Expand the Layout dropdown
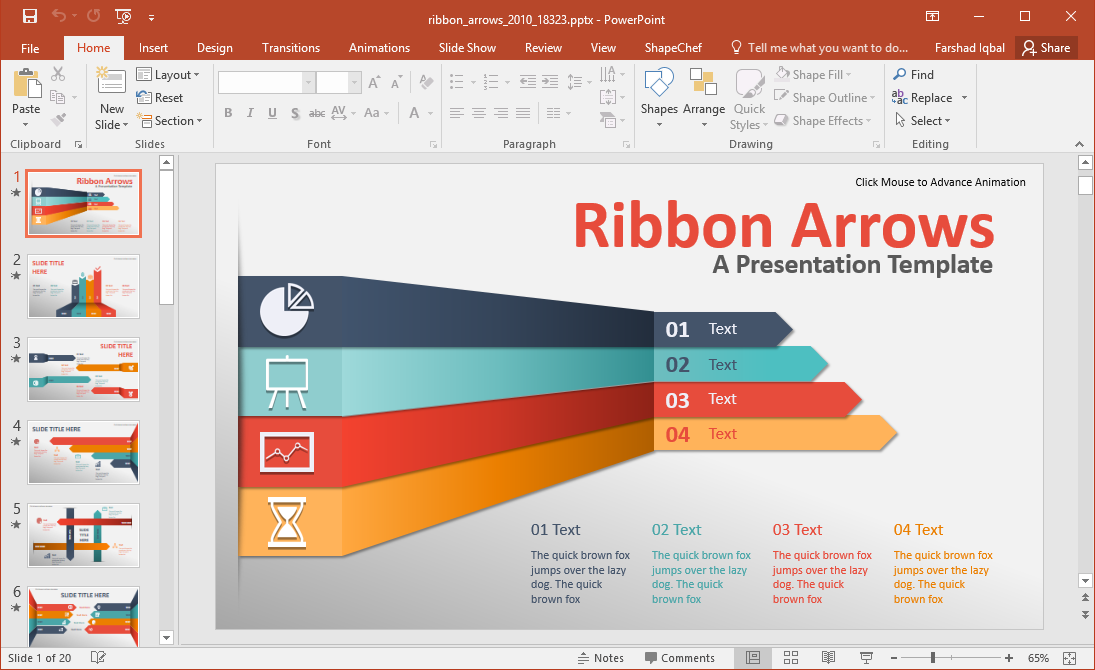The image size is (1095, 670). 169,75
